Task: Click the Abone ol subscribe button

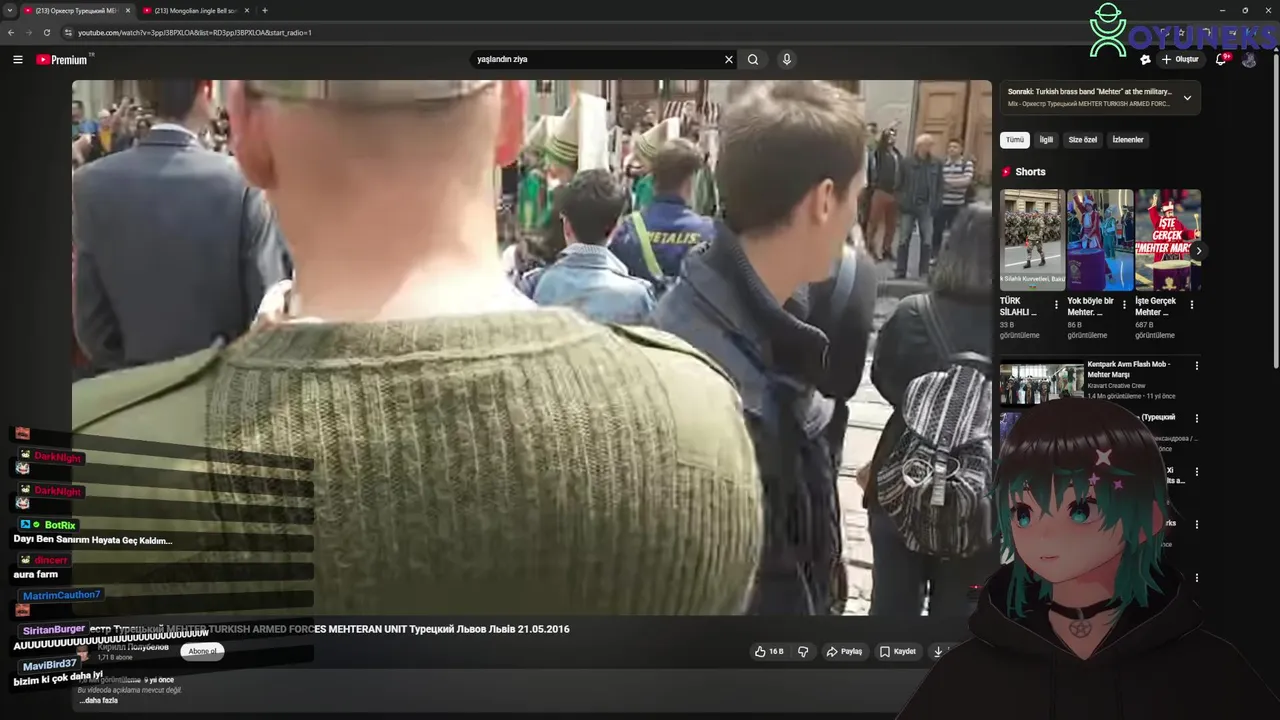Action: [x=202, y=651]
